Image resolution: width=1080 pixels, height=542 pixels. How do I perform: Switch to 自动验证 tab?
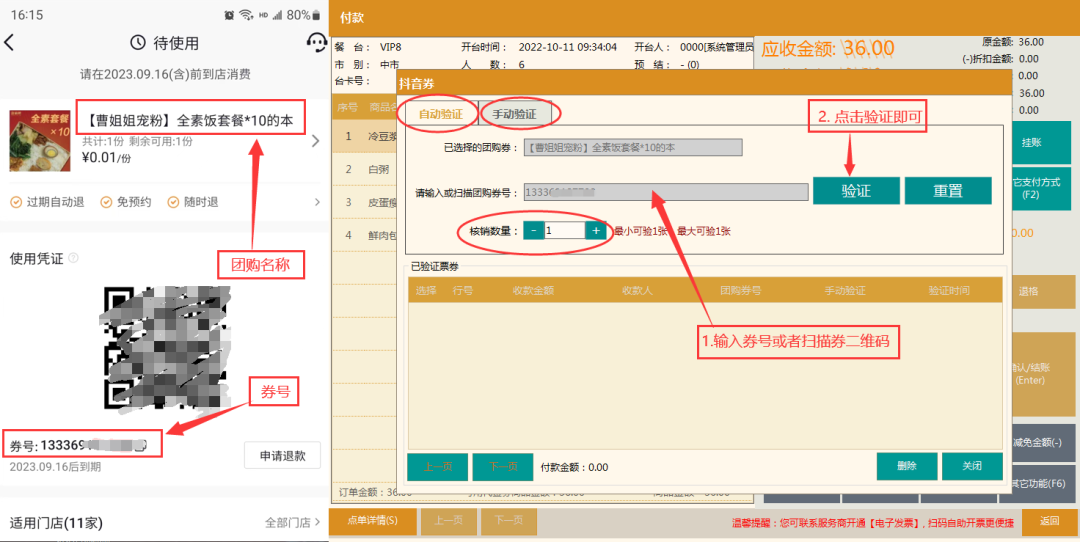(440, 114)
